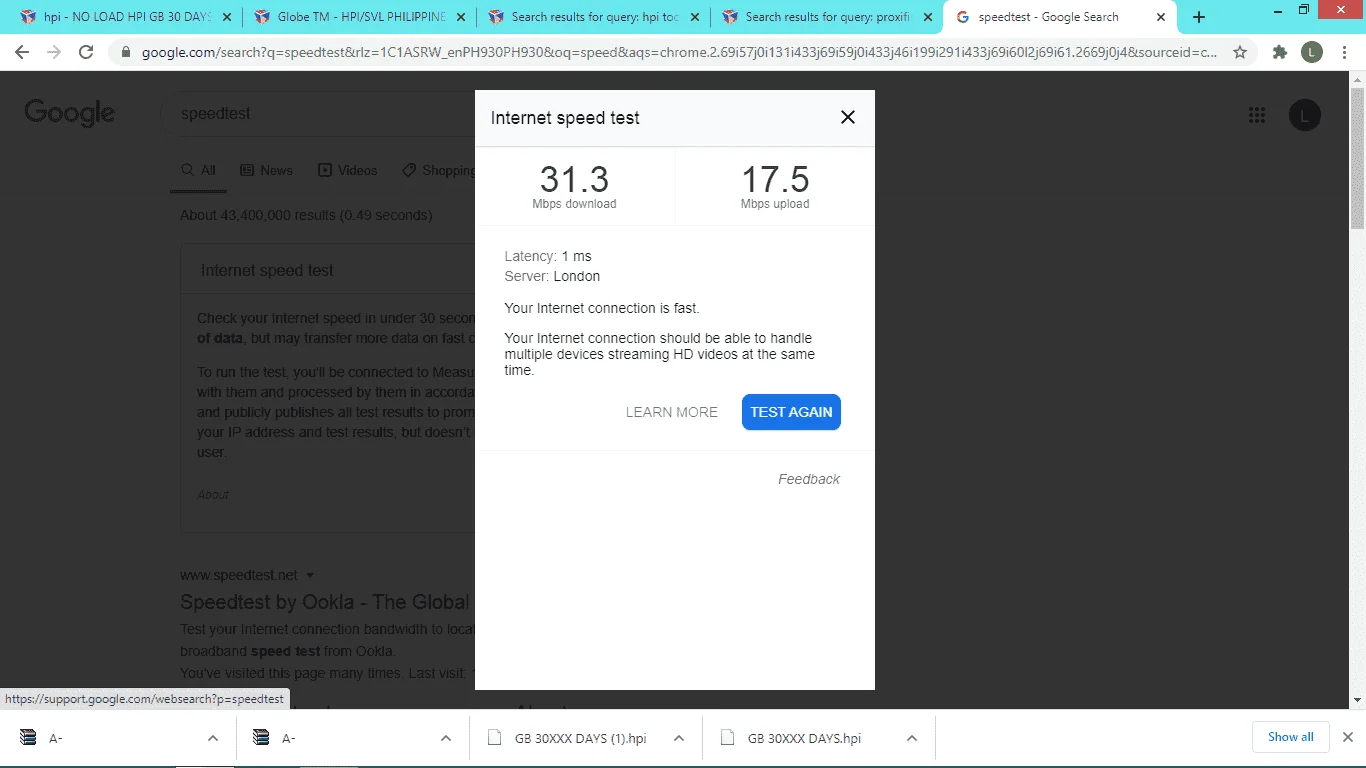Expand www.speedtest.net result dropdown arrow

tap(310, 575)
